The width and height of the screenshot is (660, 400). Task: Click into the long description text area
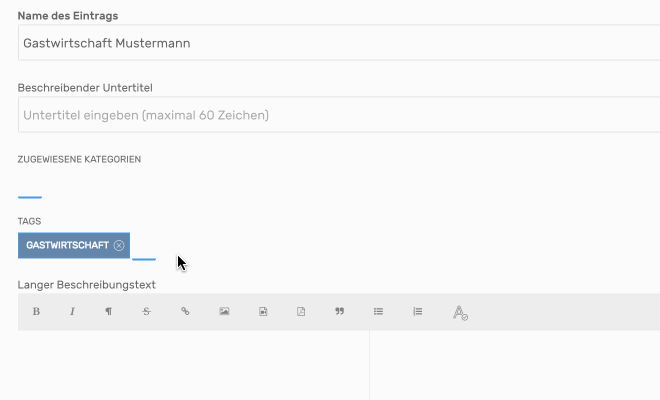pos(190,365)
